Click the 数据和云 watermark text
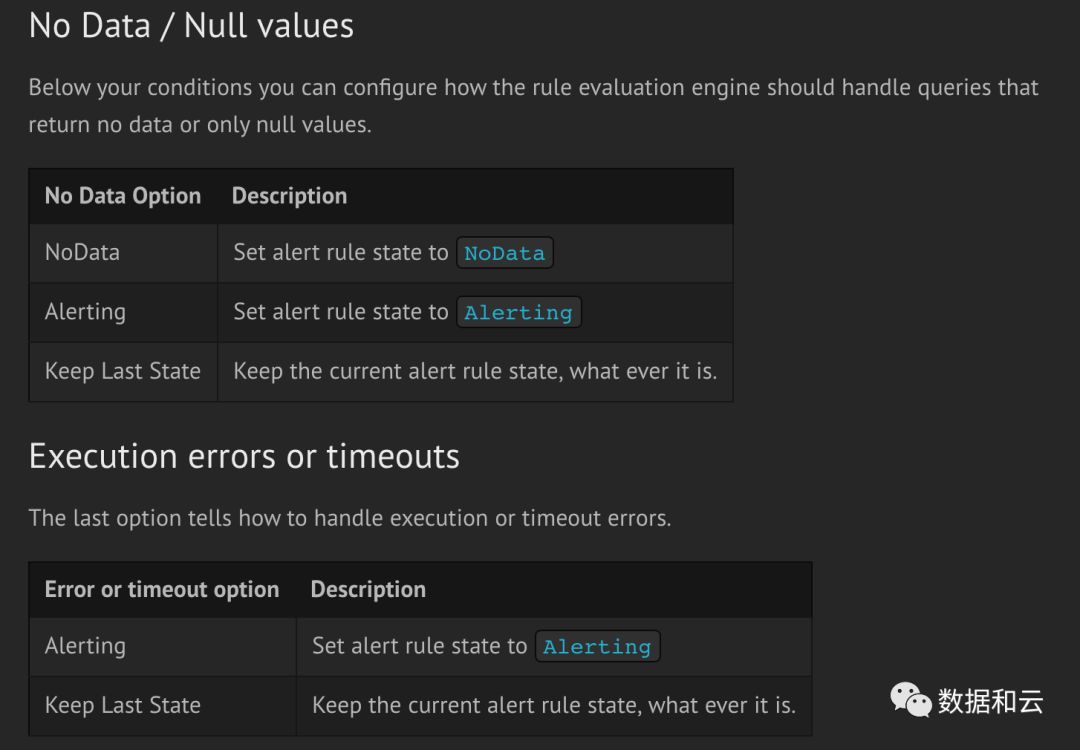This screenshot has width=1080, height=750. tap(990, 701)
